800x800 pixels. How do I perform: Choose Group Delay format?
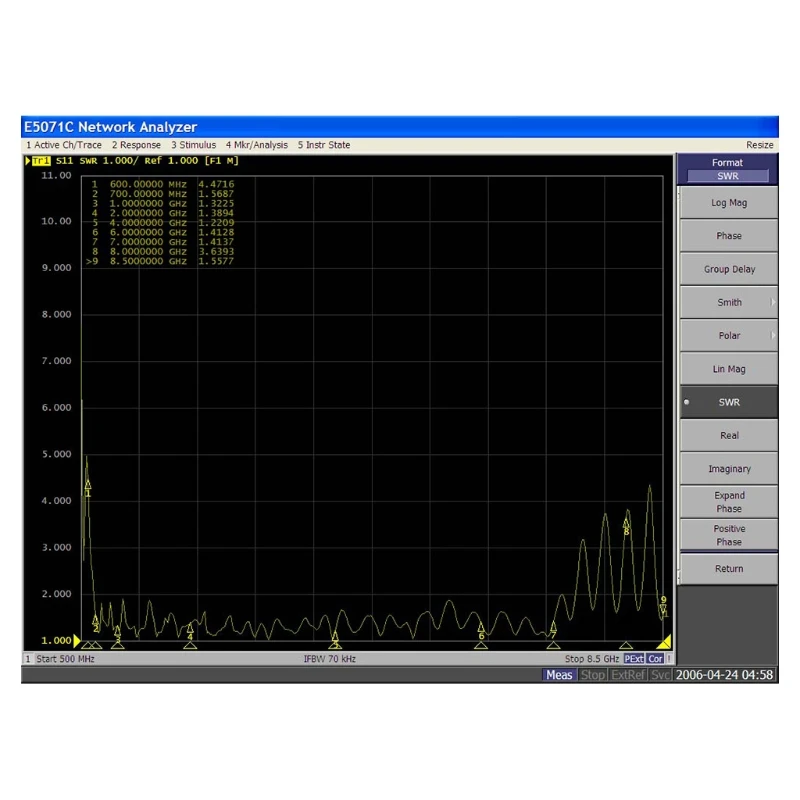[x=729, y=269]
